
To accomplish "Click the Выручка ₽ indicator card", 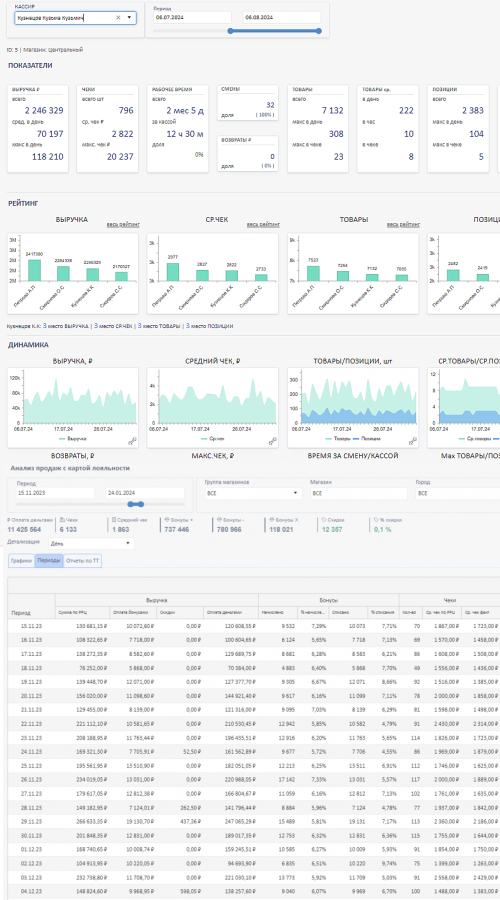I will (x=37, y=129).
